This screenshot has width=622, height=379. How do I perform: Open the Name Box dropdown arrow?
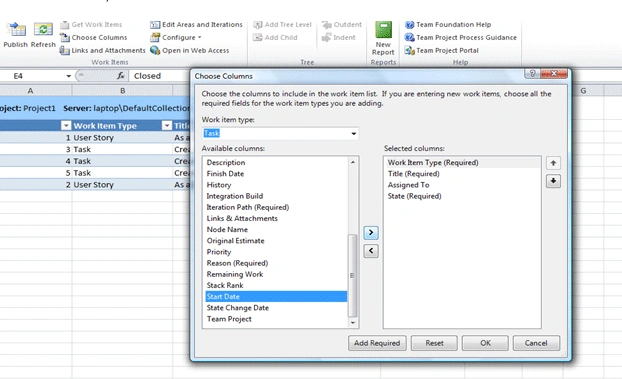(69, 76)
